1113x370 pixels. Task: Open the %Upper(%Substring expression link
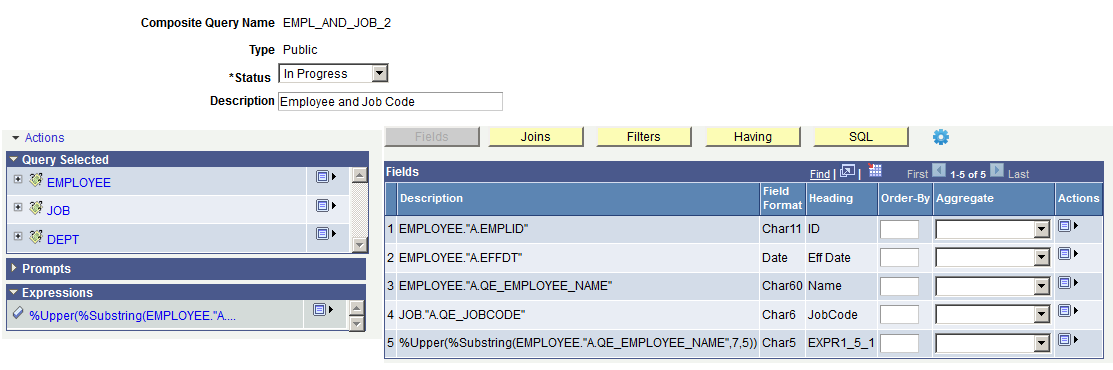tap(132, 316)
